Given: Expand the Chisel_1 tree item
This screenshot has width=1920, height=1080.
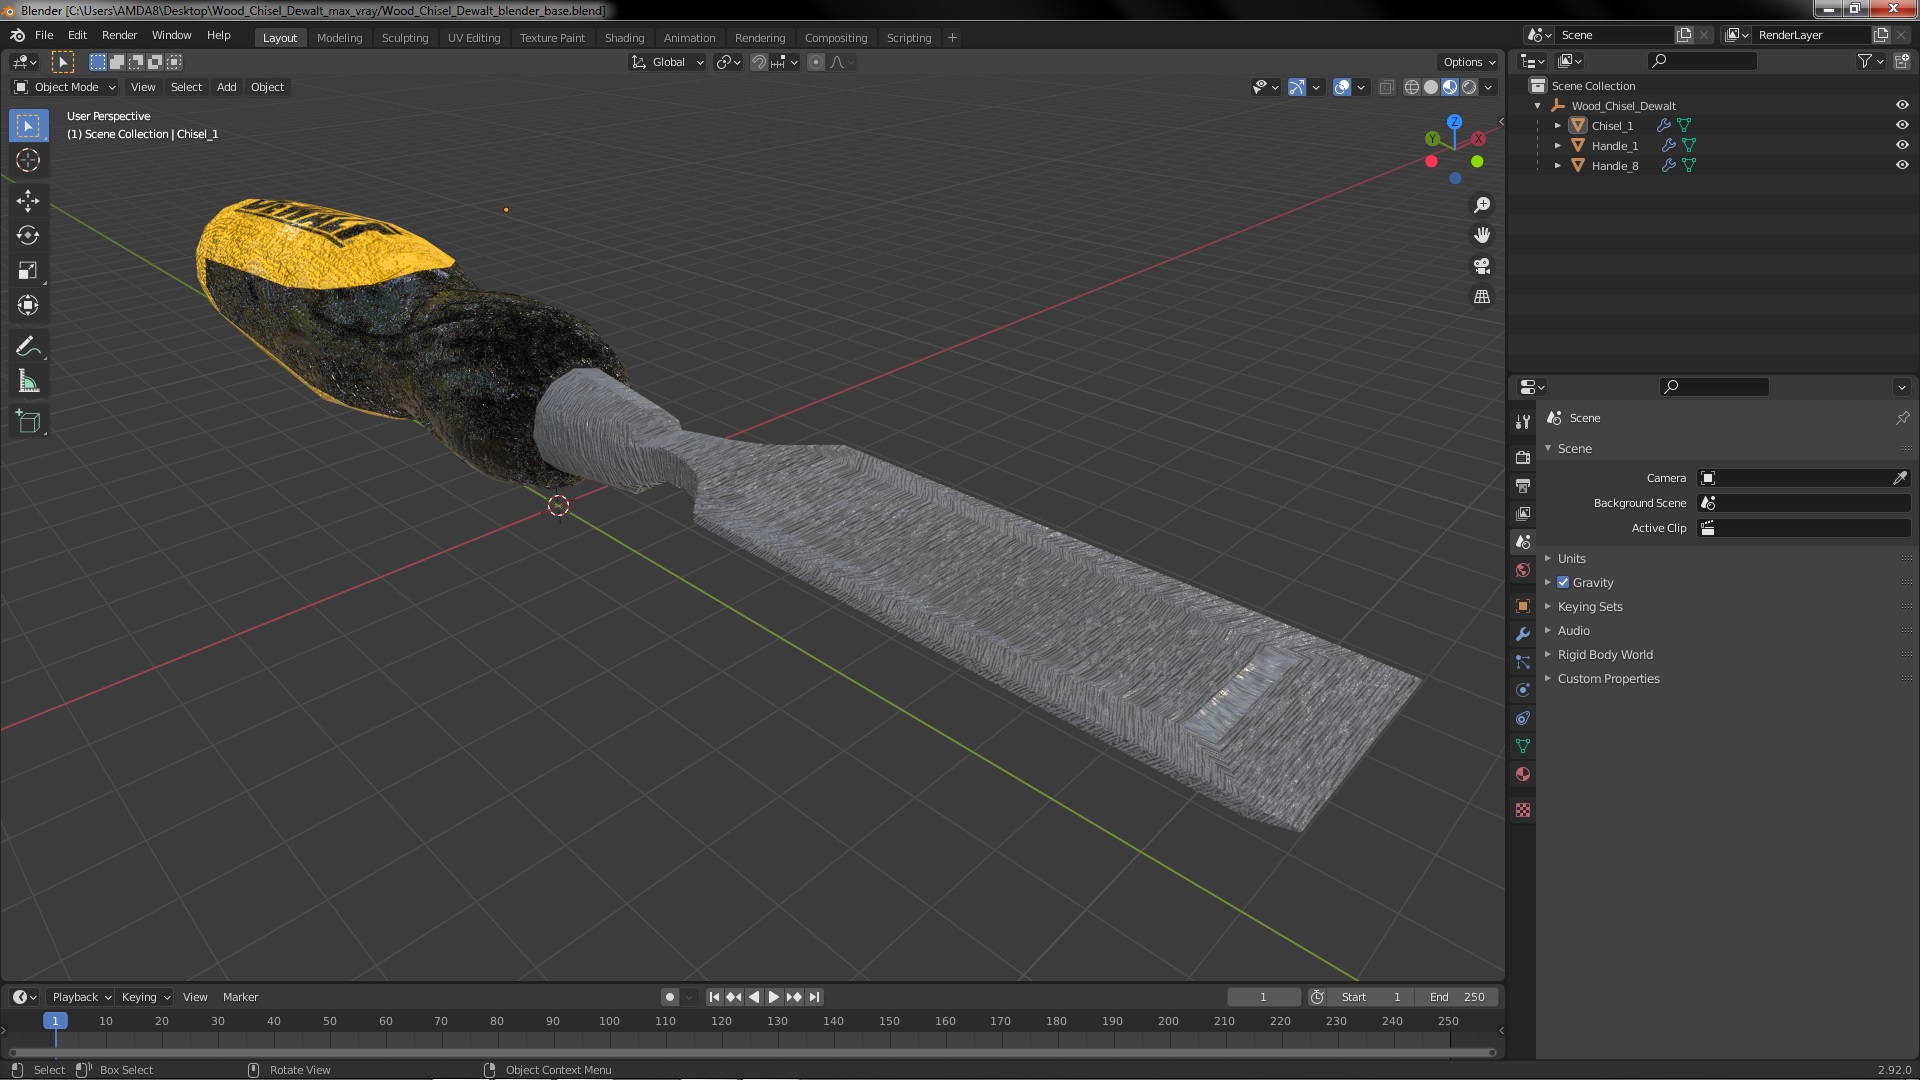Looking at the screenshot, I should [x=1558, y=126].
